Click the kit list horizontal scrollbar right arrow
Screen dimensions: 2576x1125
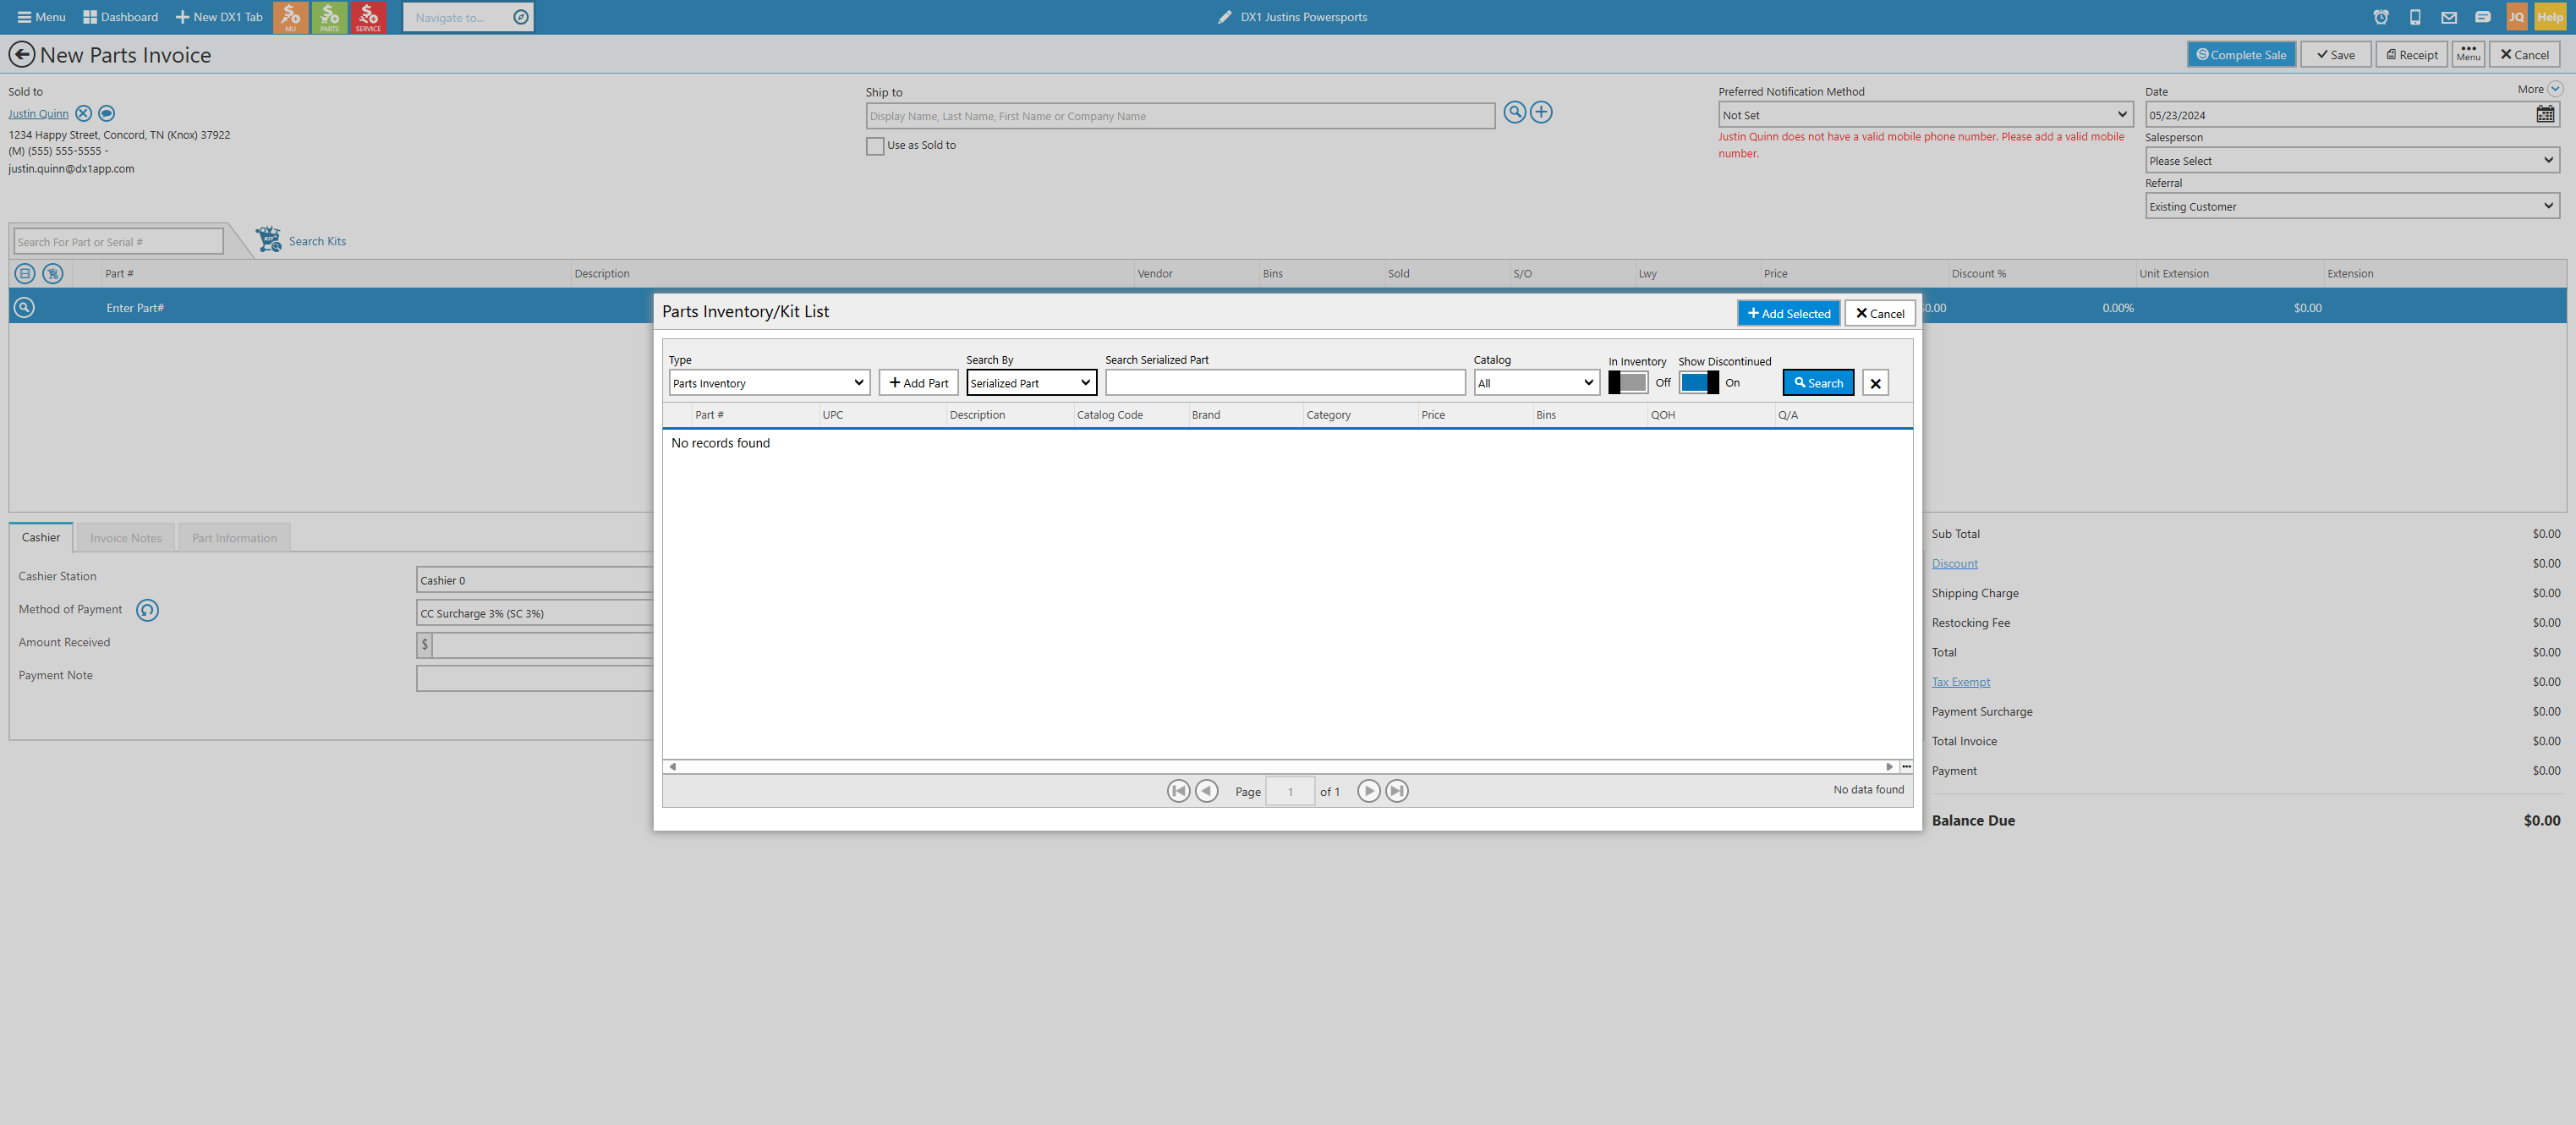1889,767
